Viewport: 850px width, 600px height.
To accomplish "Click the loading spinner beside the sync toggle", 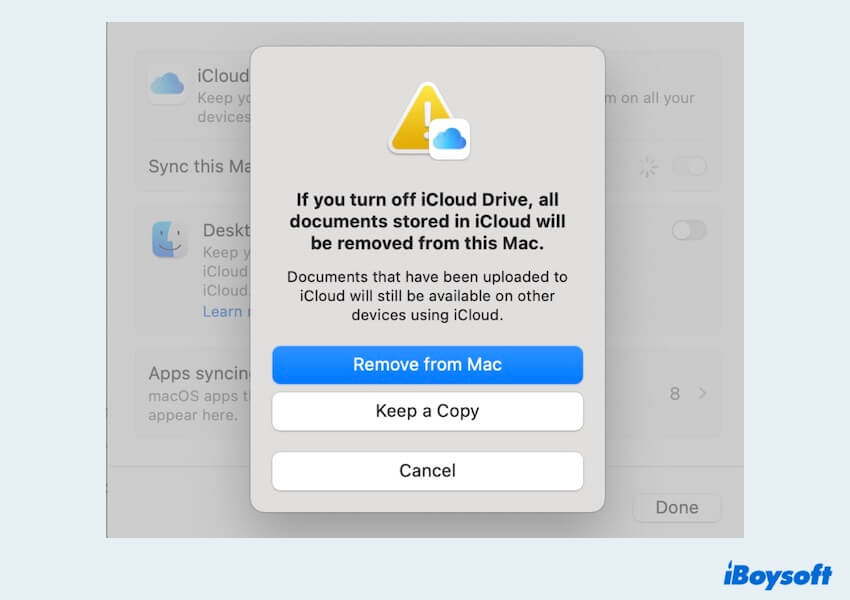I will point(646,167).
